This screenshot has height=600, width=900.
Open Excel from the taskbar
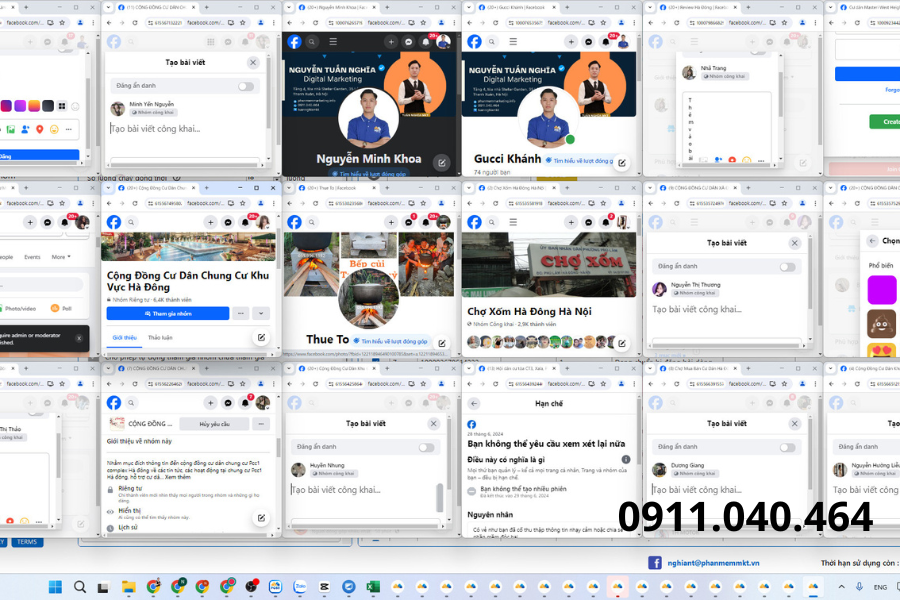(x=373, y=586)
